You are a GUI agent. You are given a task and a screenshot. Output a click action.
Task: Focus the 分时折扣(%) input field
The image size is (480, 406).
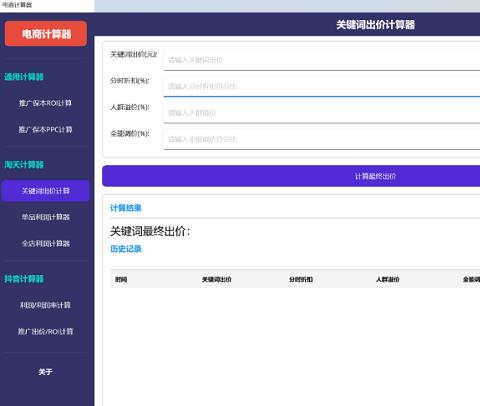coord(321,86)
